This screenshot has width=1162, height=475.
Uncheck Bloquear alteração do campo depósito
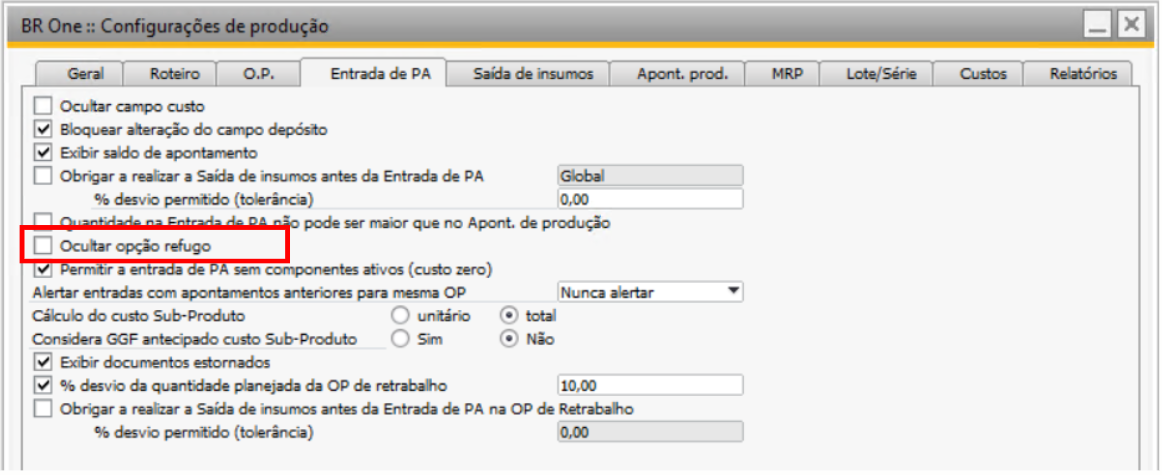[x=42, y=129]
